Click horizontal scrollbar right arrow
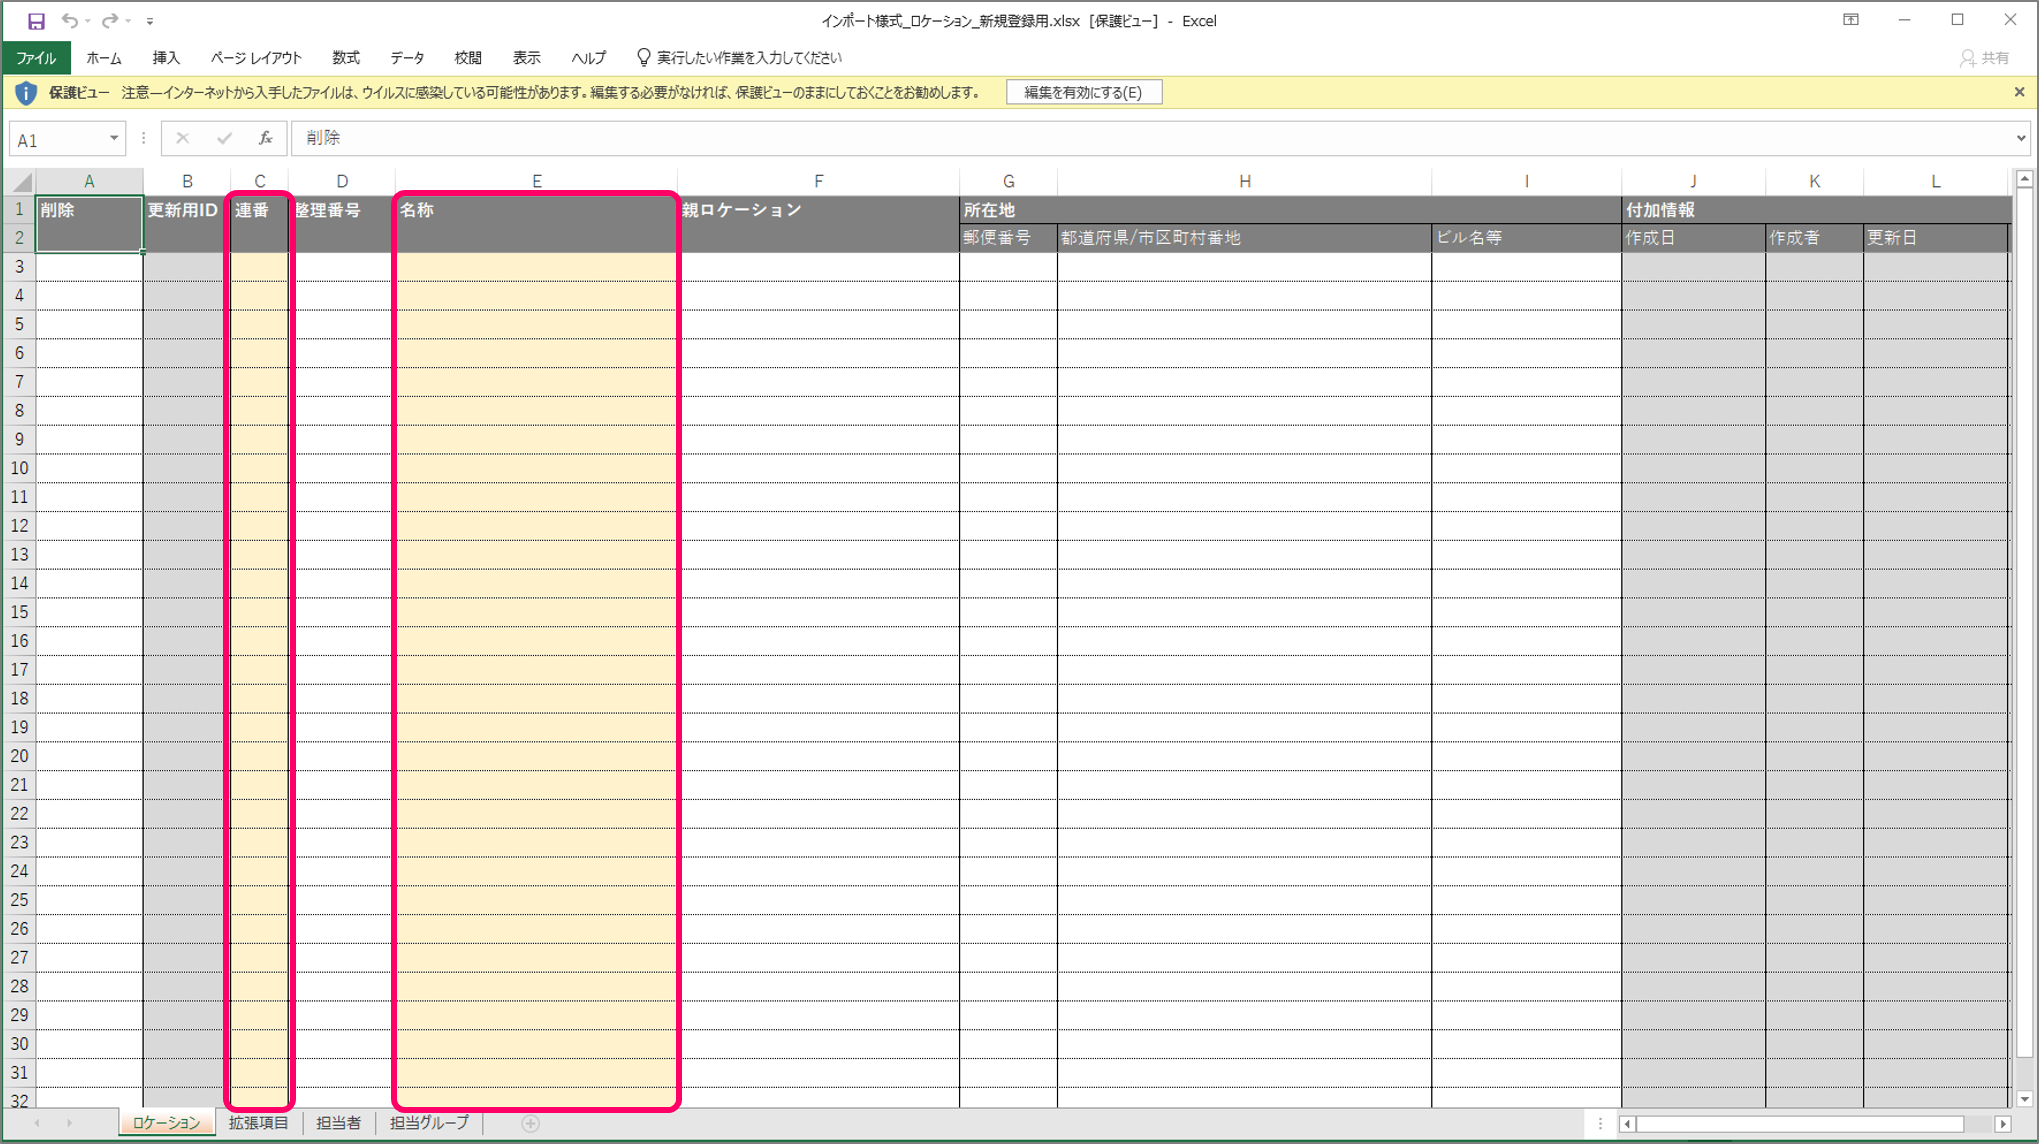 2002,1124
